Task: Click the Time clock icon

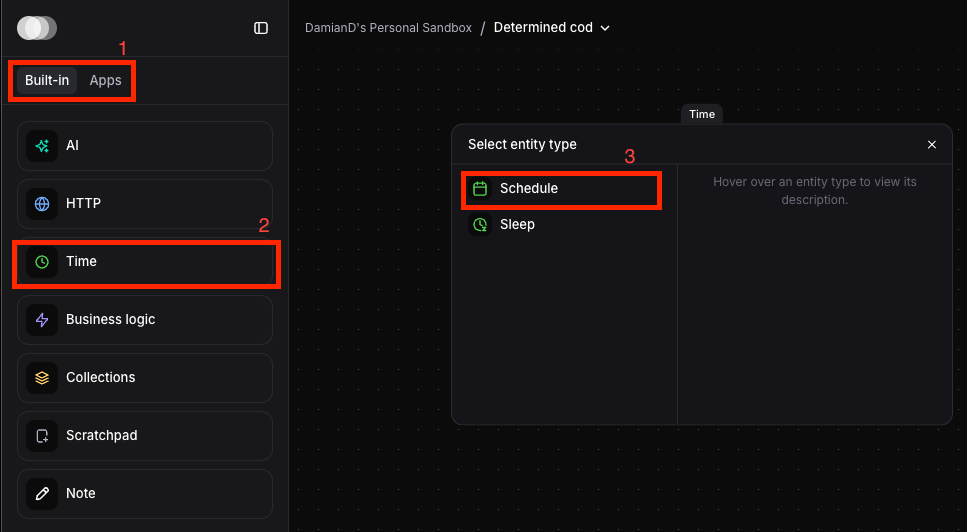Action: 42,262
